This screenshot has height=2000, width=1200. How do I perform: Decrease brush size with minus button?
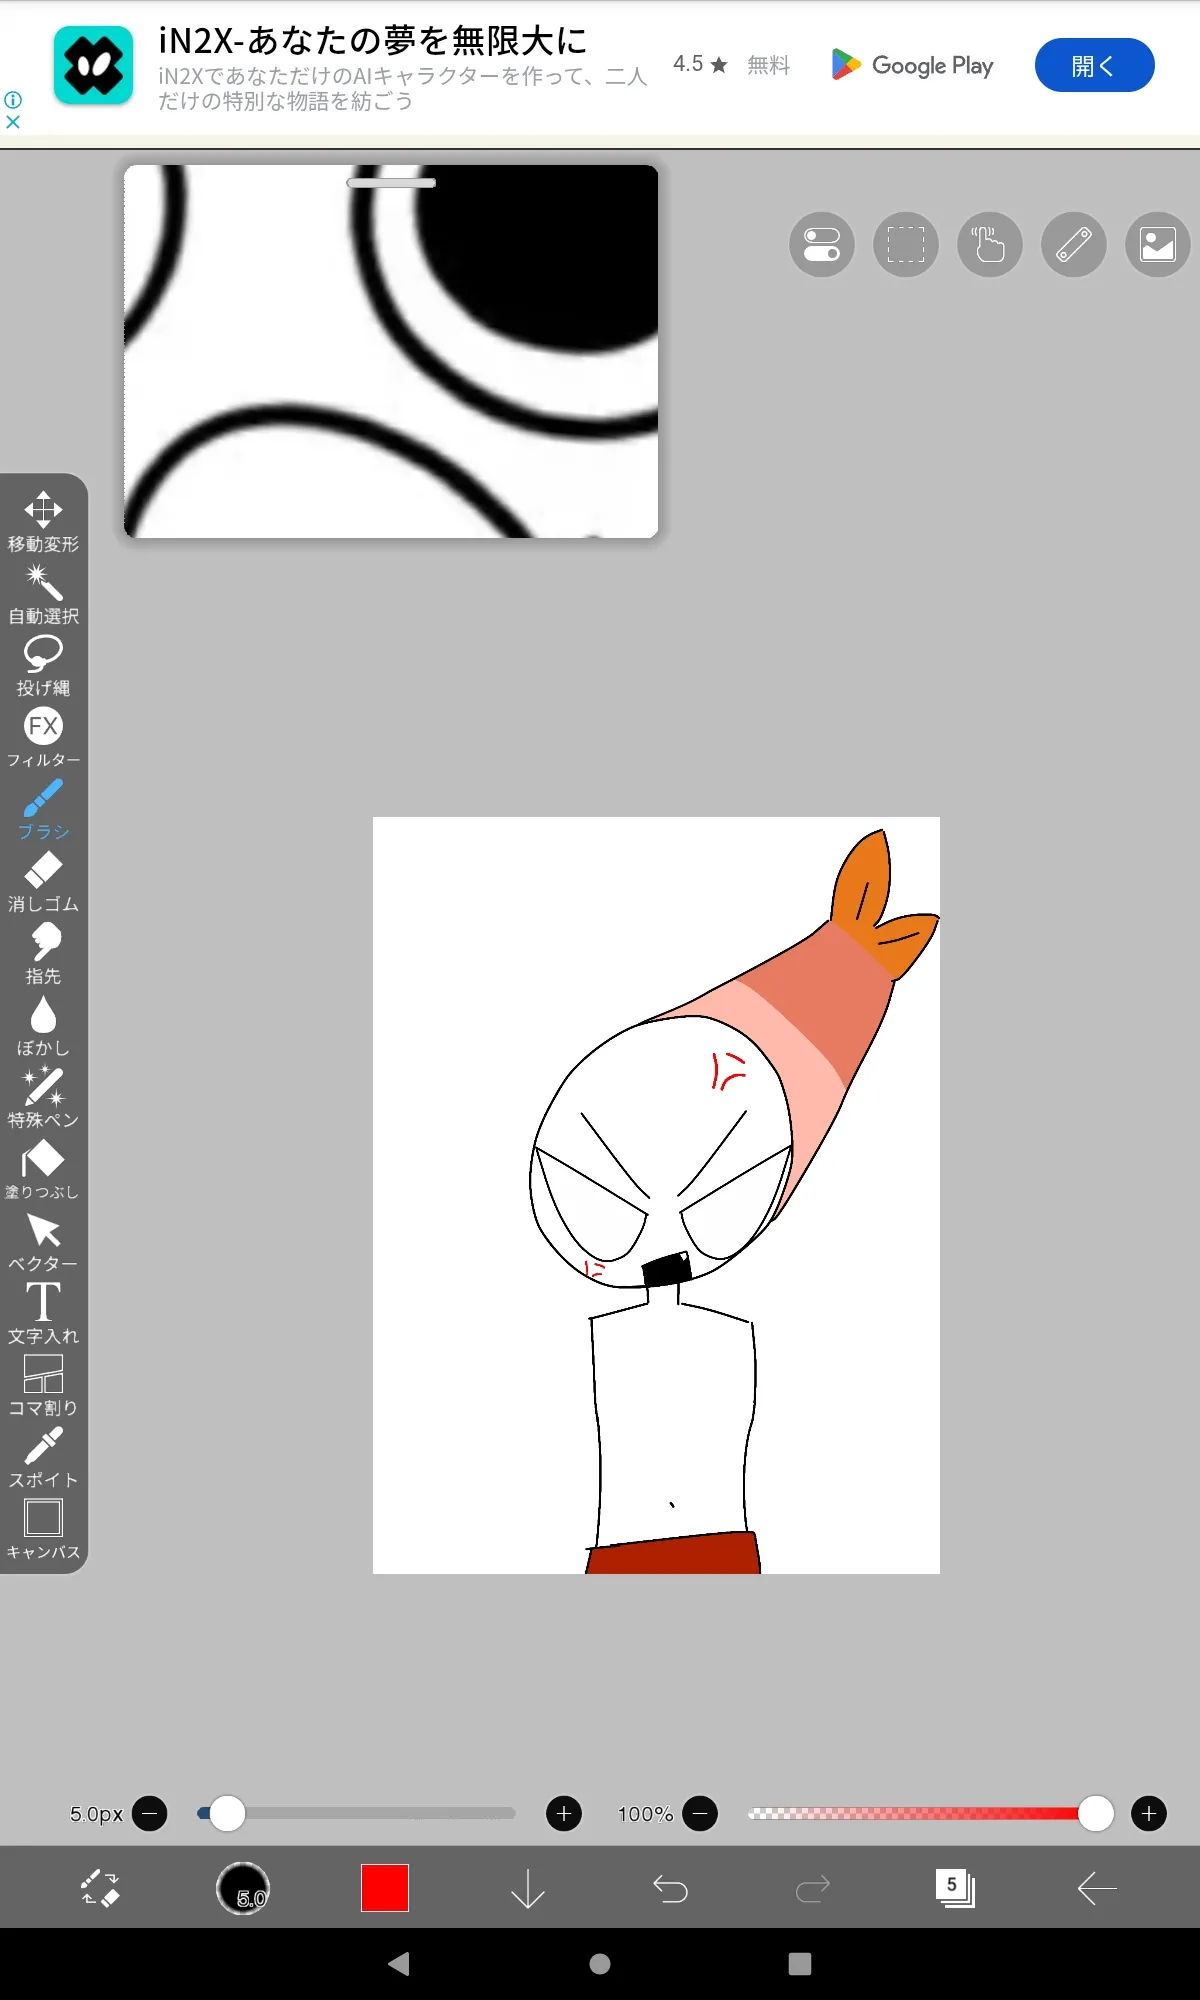[150, 1813]
